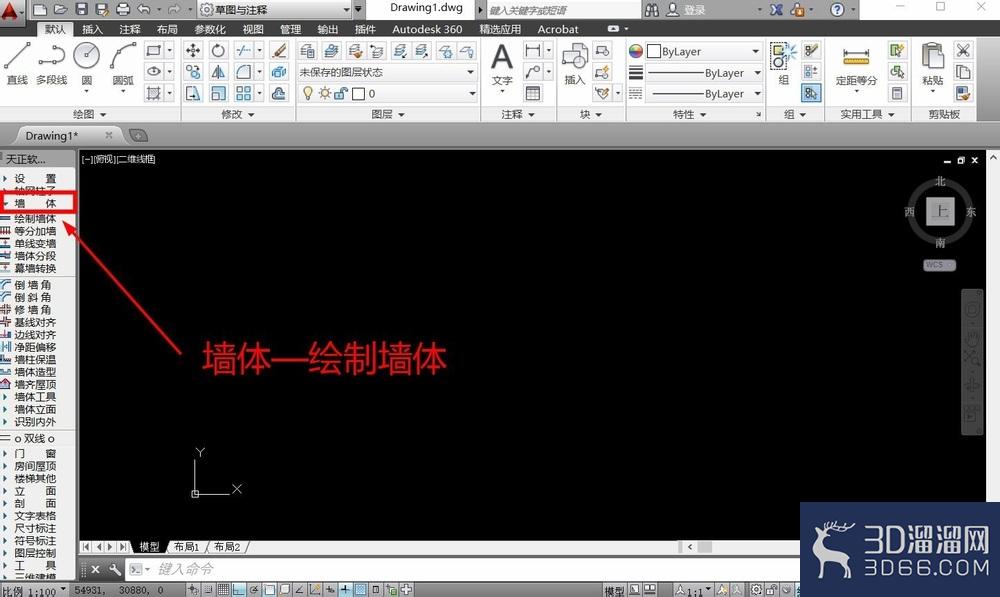Click the Table tool in annotation panel
Screen dimensions: 1000x597
pyautogui.click(x=533, y=93)
